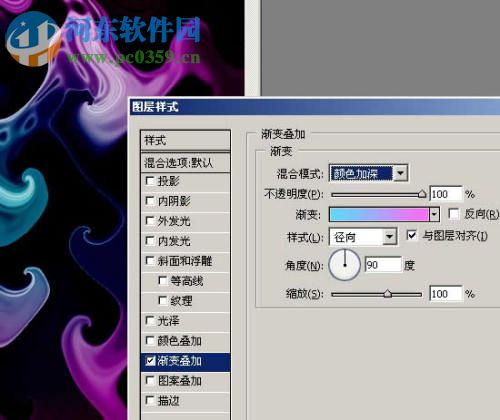Viewport: 500px width, 420px height.
Task: Toggle the 外发光 checkbox
Action: [x=150, y=221]
